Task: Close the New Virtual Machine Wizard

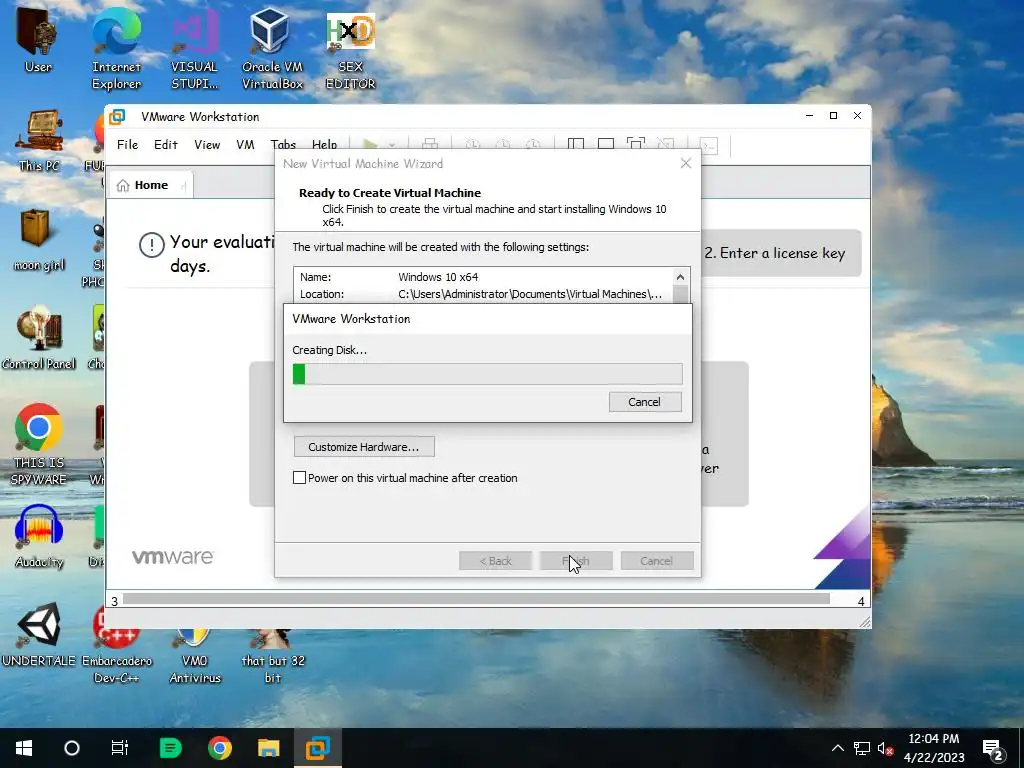Action: tap(686, 163)
